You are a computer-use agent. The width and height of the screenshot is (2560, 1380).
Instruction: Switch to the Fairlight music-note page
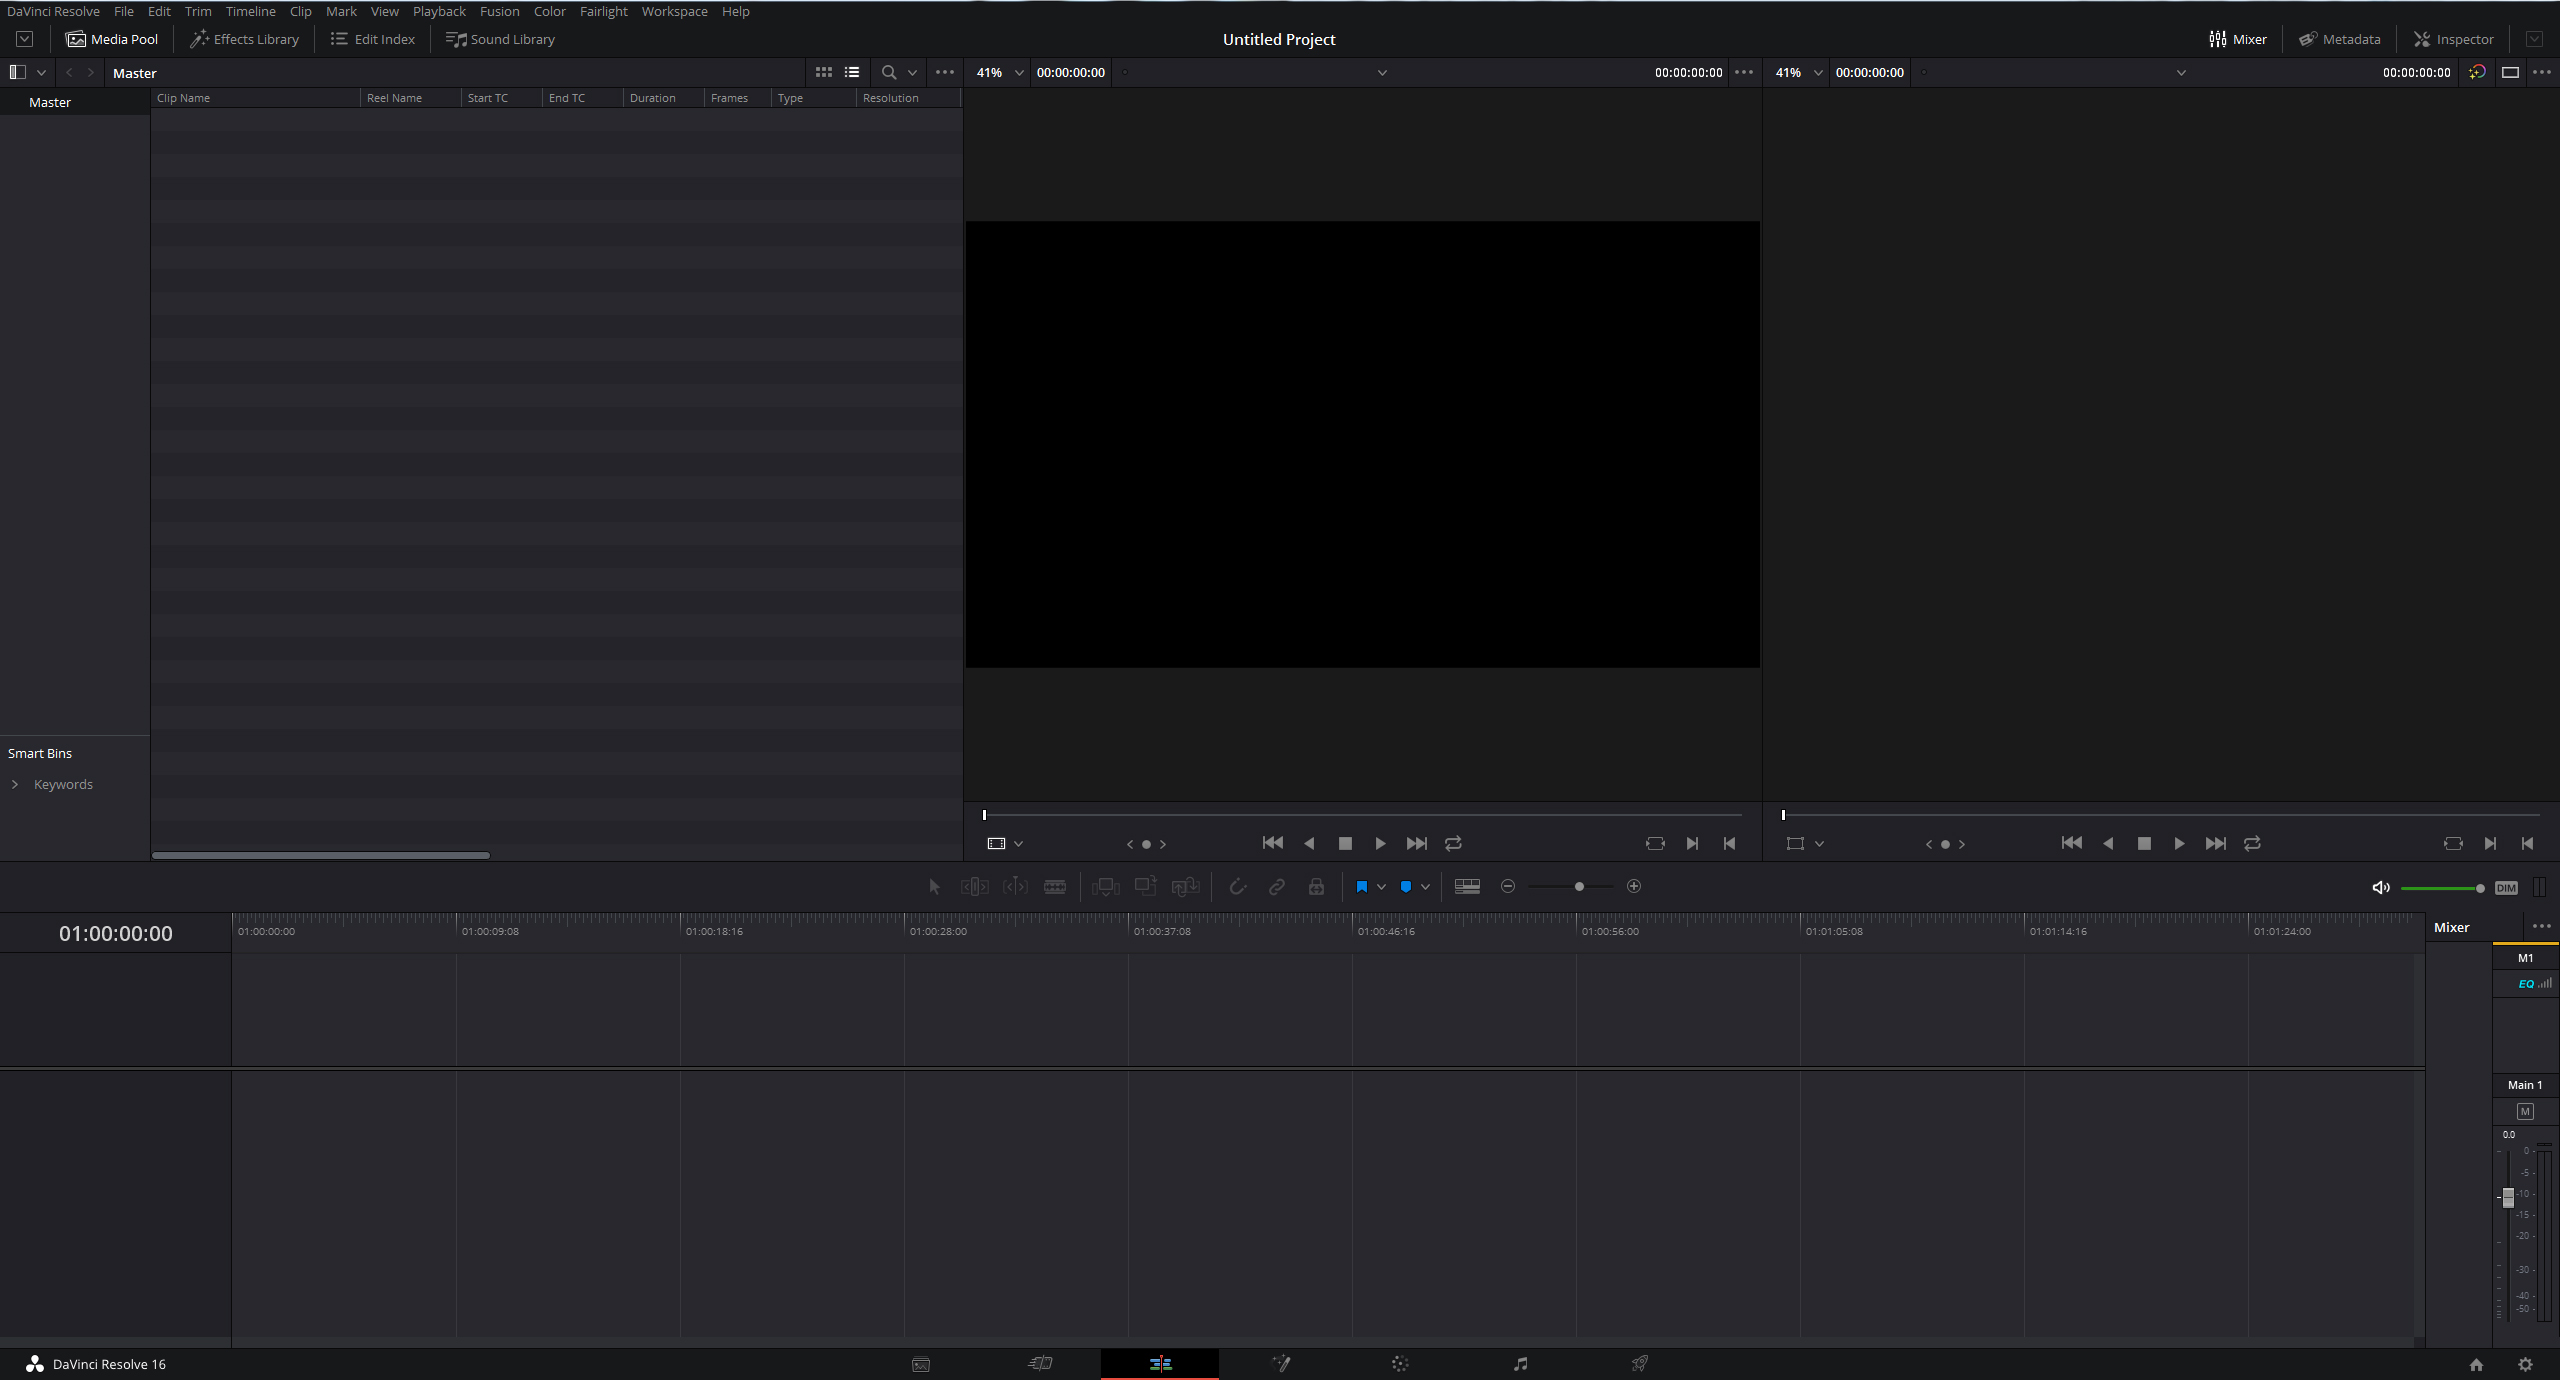1520,1364
